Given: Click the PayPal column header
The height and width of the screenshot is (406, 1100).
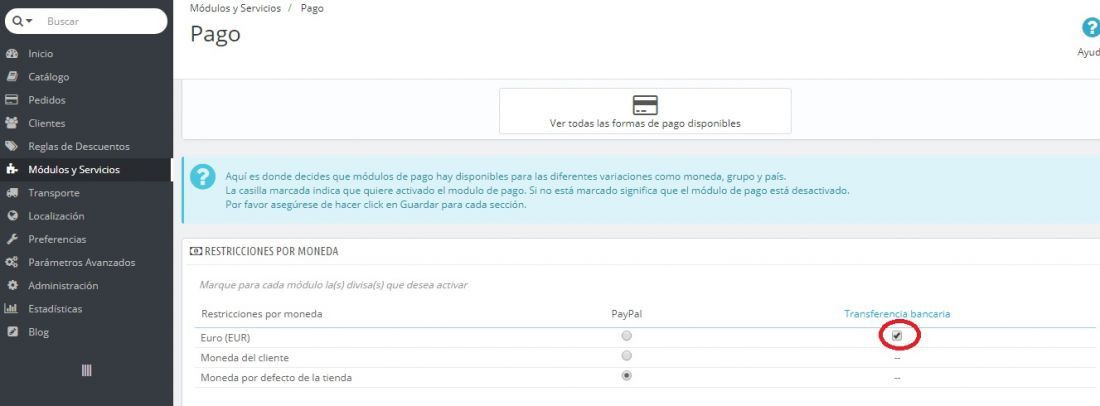Looking at the screenshot, I should coord(626,313).
